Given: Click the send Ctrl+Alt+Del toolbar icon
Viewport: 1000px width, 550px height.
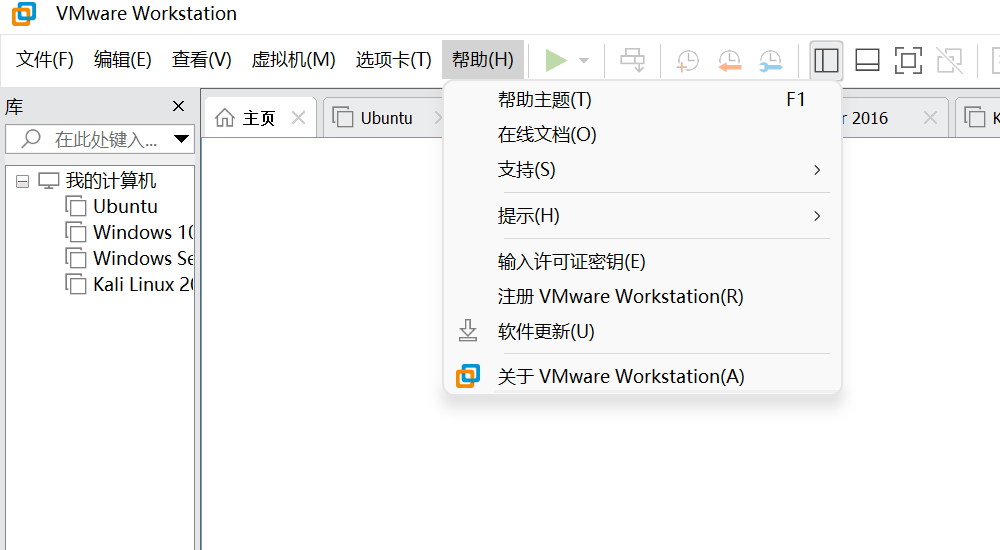Looking at the screenshot, I should 633,61.
